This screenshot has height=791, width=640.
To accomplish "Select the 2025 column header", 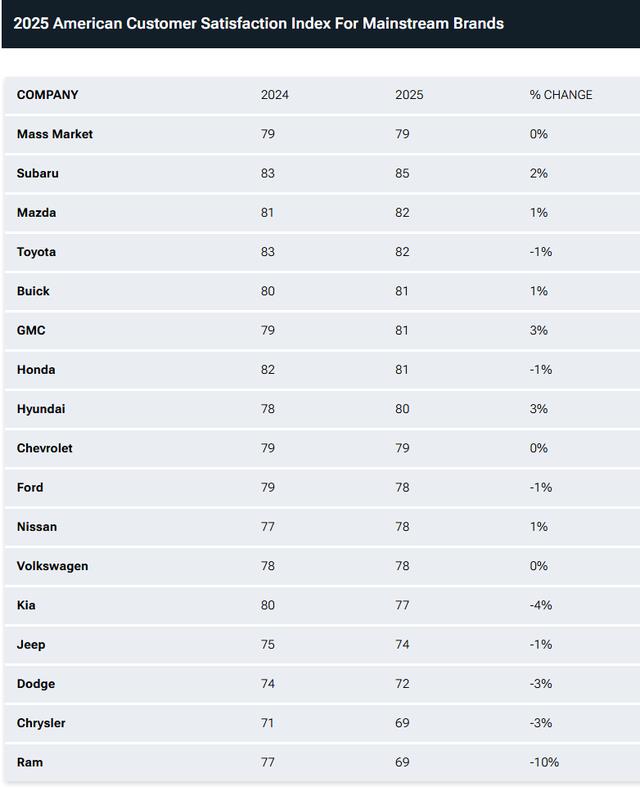I will [409, 95].
